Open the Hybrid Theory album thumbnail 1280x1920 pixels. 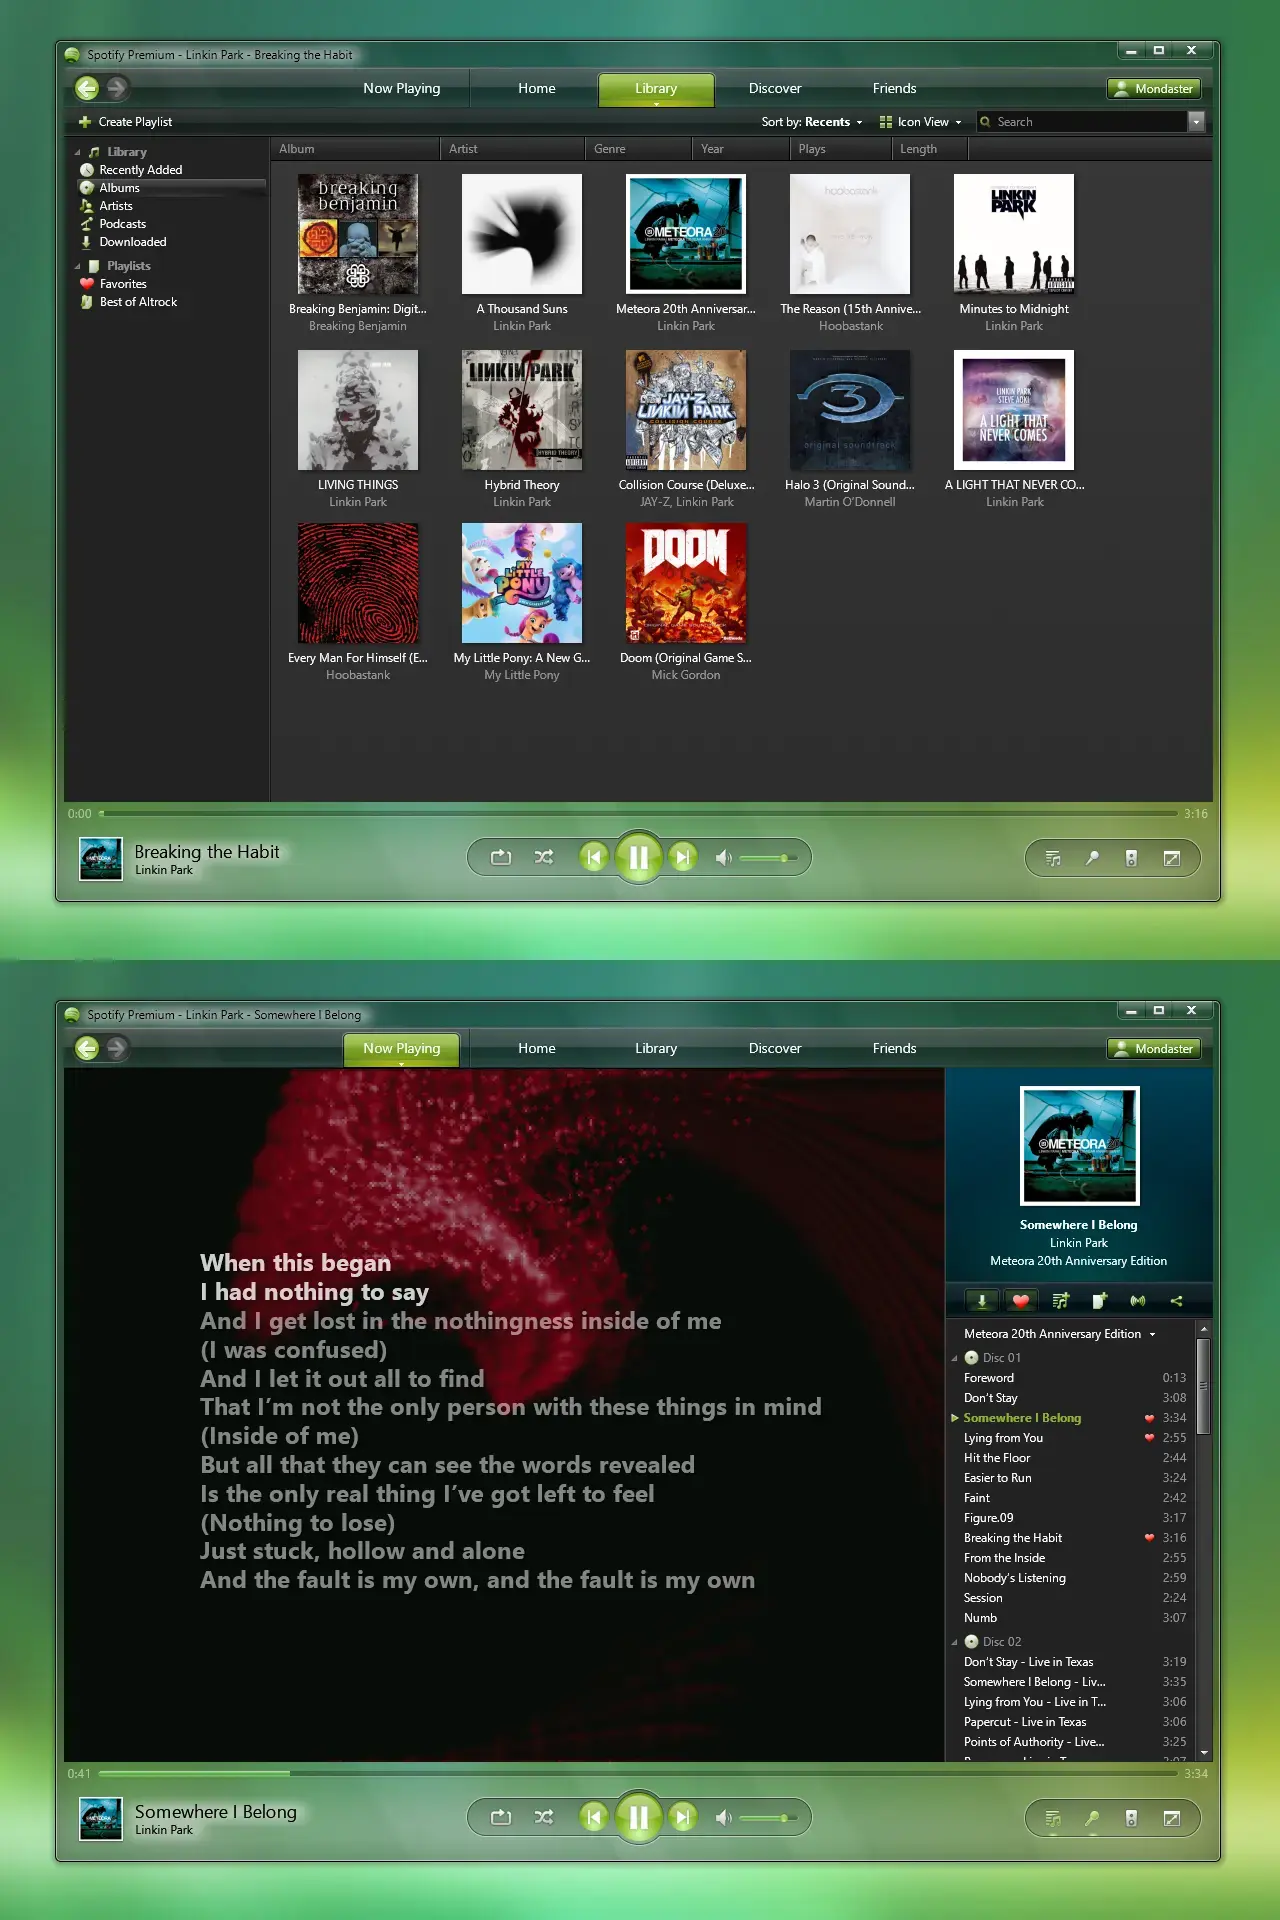pyautogui.click(x=522, y=410)
